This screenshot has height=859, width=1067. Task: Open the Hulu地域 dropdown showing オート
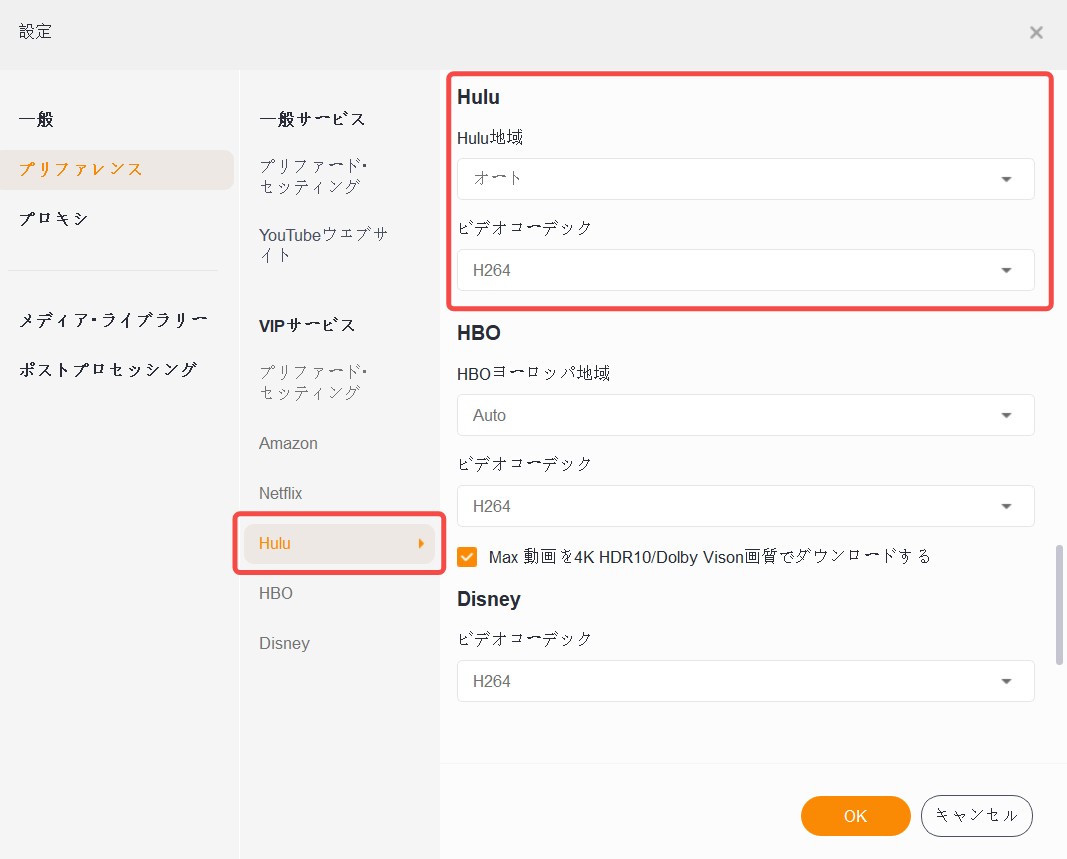746,179
